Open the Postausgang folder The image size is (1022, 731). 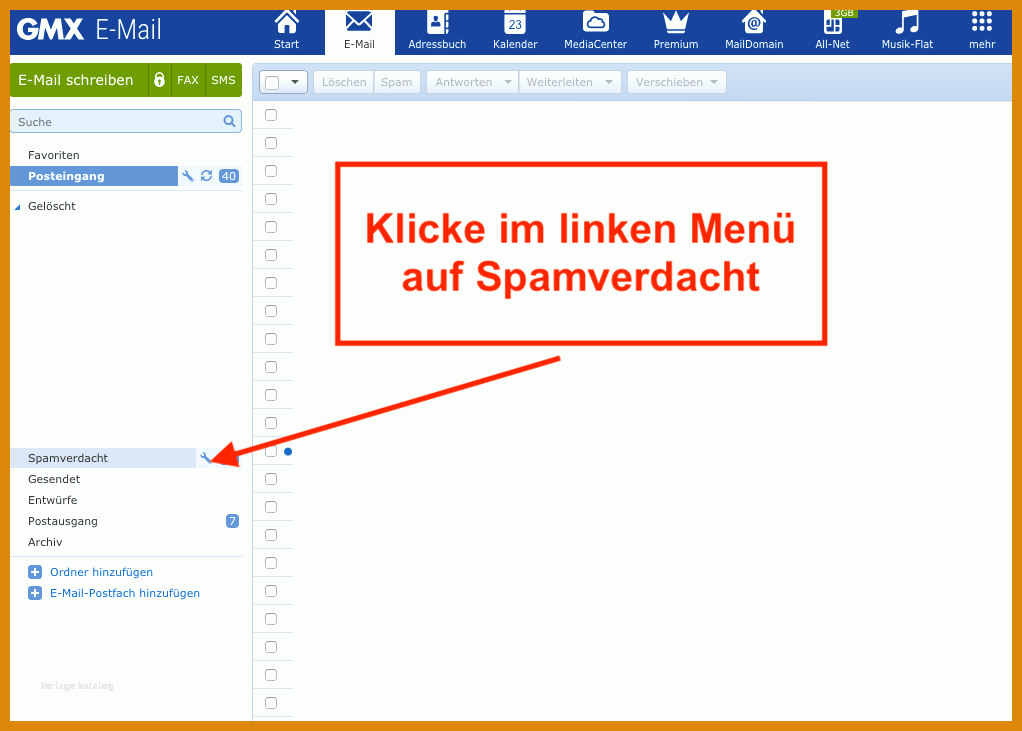(63, 521)
